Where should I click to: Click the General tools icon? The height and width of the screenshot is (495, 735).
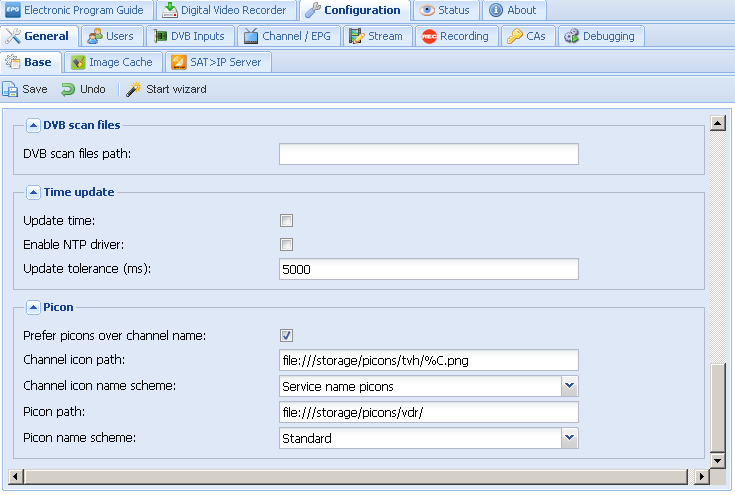[13, 36]
